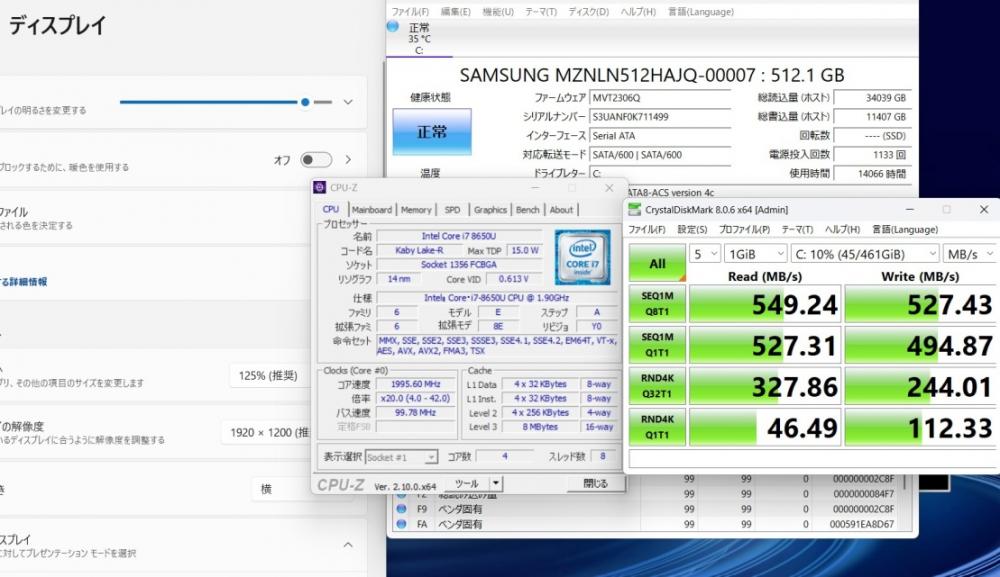Click the blue status circle on the F9 row

pos(401,509)
